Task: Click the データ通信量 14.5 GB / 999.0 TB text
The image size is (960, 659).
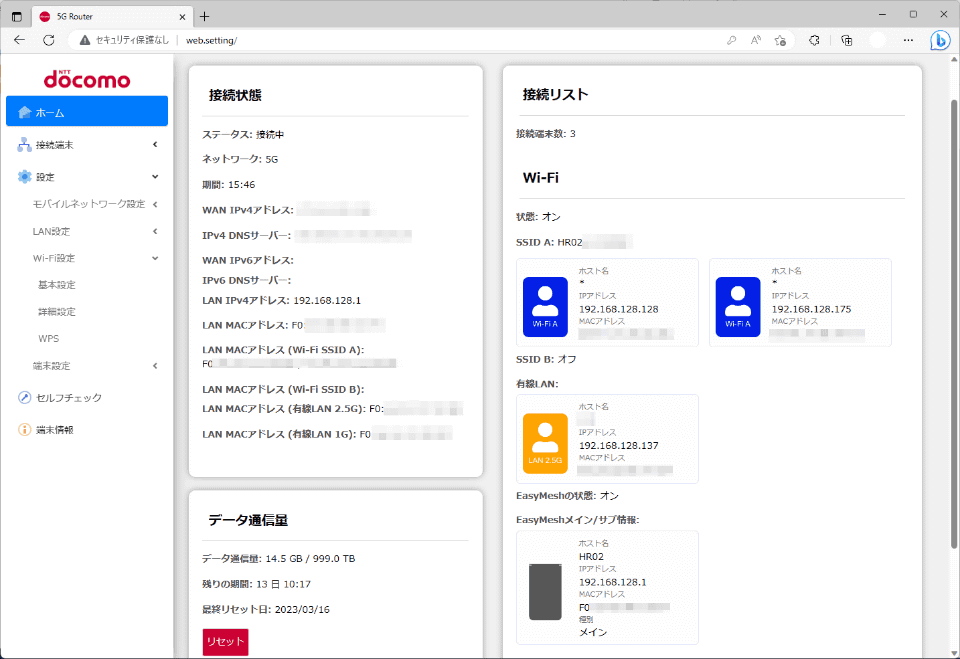Action: [x=279, y=559]
